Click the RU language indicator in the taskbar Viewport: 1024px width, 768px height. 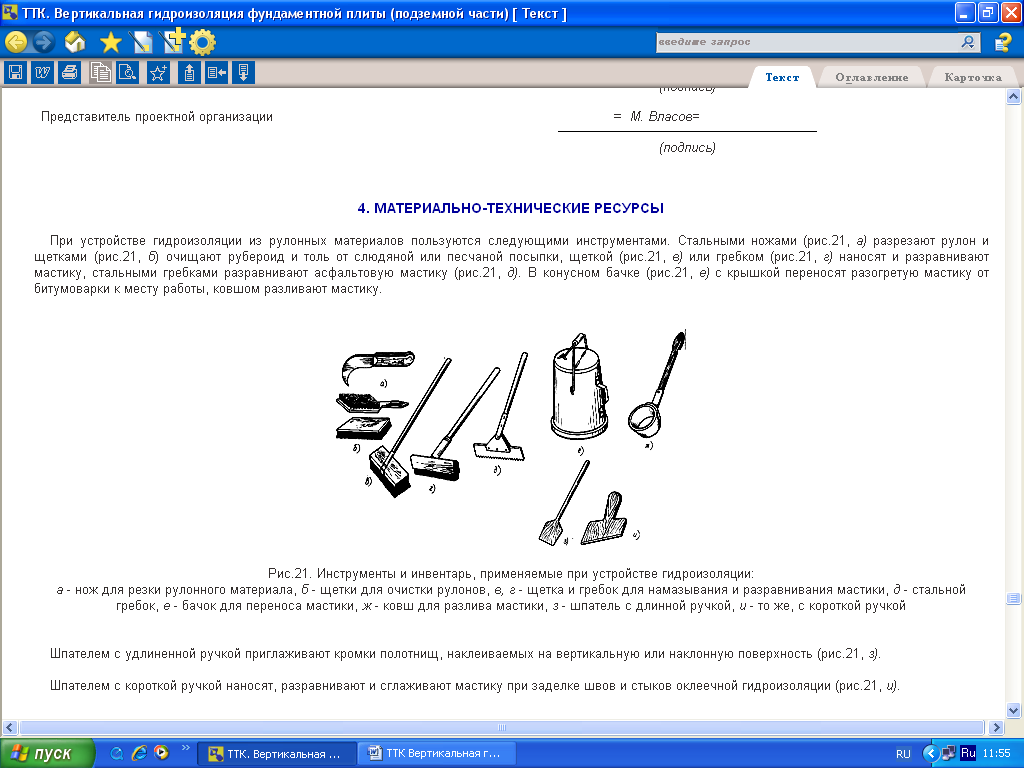click(903, 754)
